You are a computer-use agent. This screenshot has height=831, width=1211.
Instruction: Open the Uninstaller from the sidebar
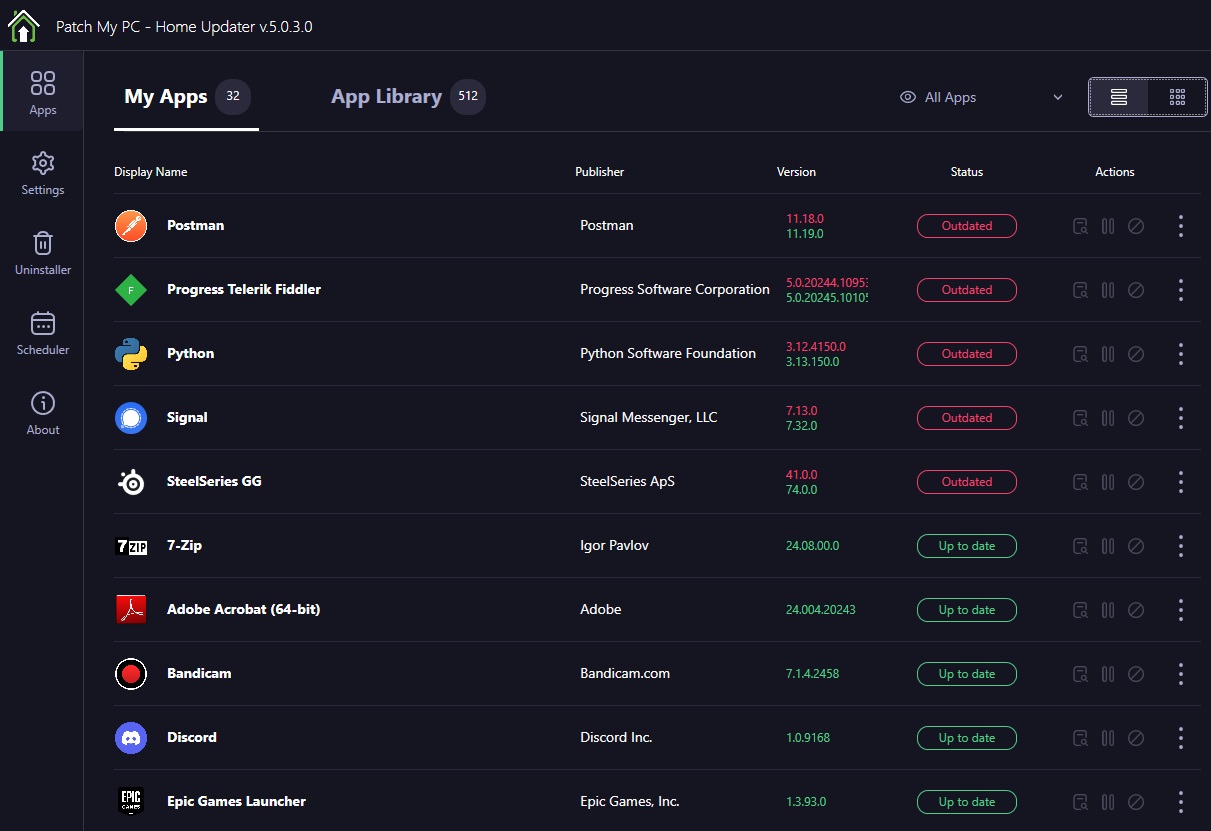(42, 252)
